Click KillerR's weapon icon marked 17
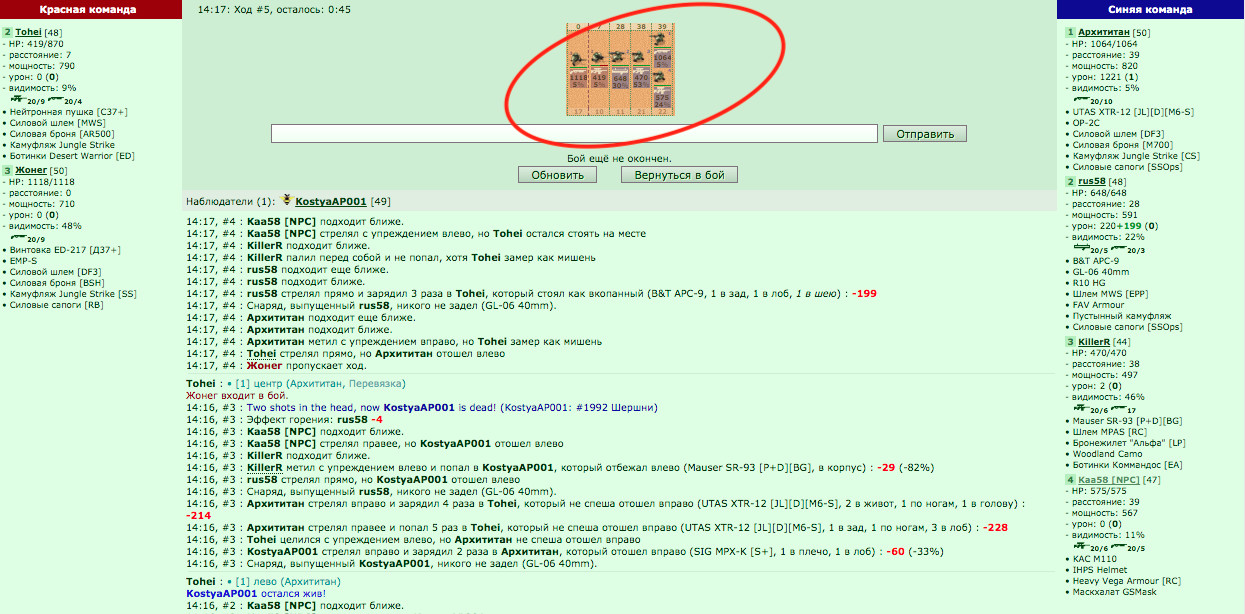The height and width of the screenshot is (614, 1245). pos(1119,407)
